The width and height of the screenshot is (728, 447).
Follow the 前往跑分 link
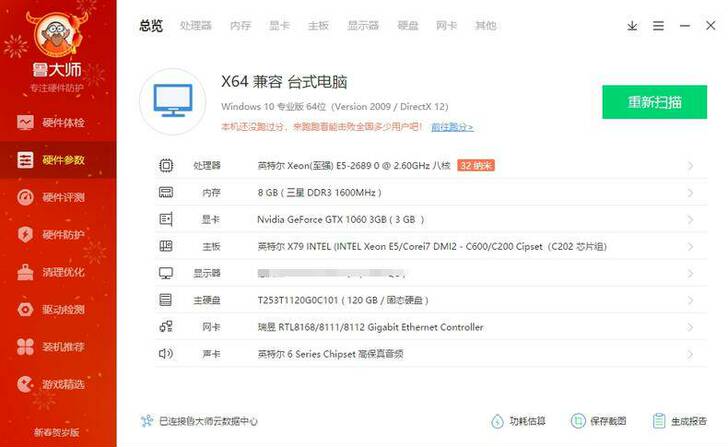452,127
